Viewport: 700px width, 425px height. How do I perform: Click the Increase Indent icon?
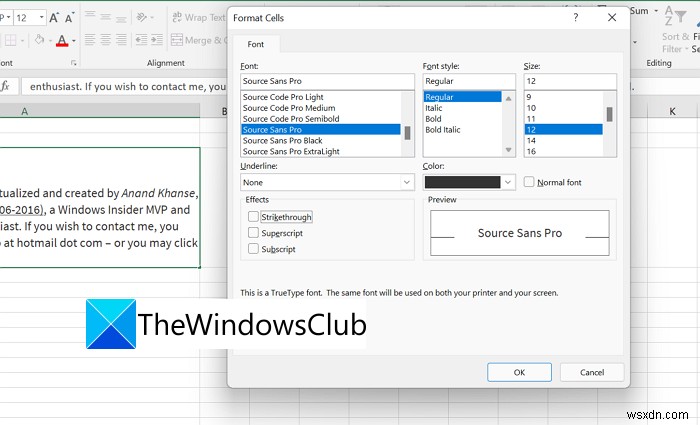pos(157,40)
